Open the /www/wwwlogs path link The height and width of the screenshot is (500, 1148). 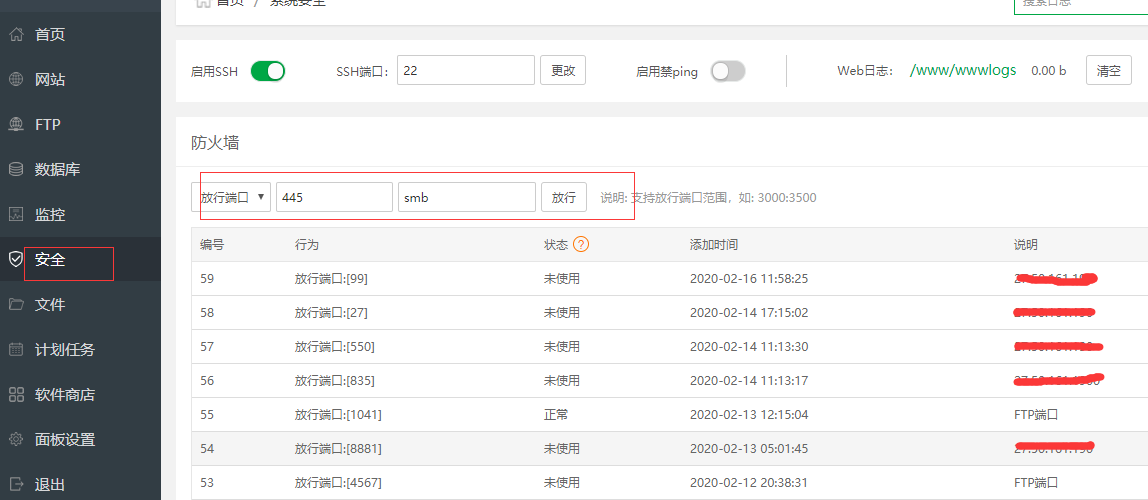click(963, 71)
